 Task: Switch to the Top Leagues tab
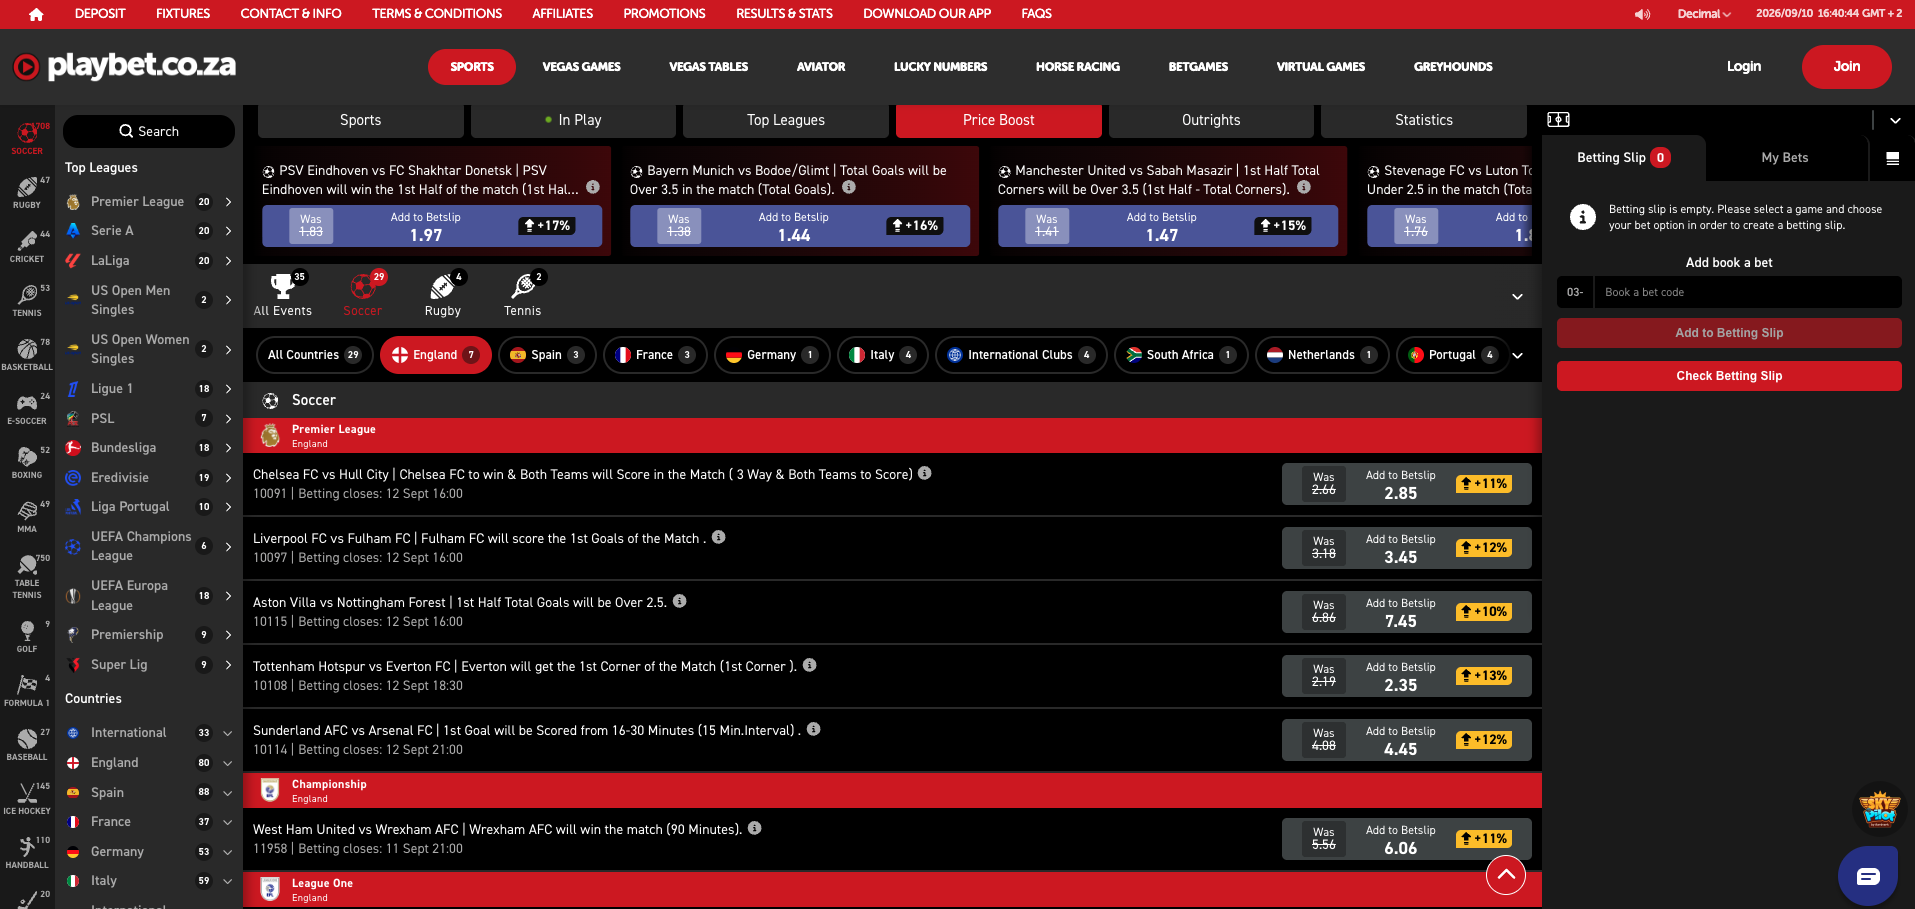pyautogui.click(x=786, y=120)
